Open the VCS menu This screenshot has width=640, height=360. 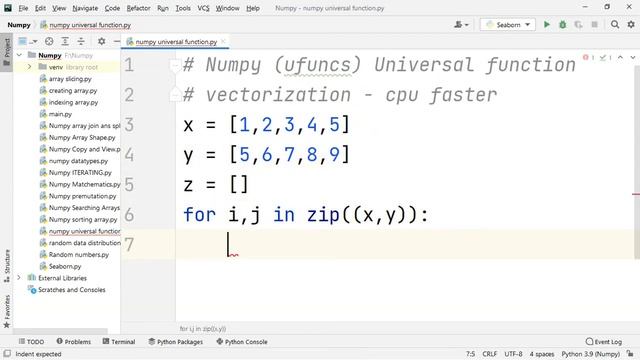[x=203, y=8]
